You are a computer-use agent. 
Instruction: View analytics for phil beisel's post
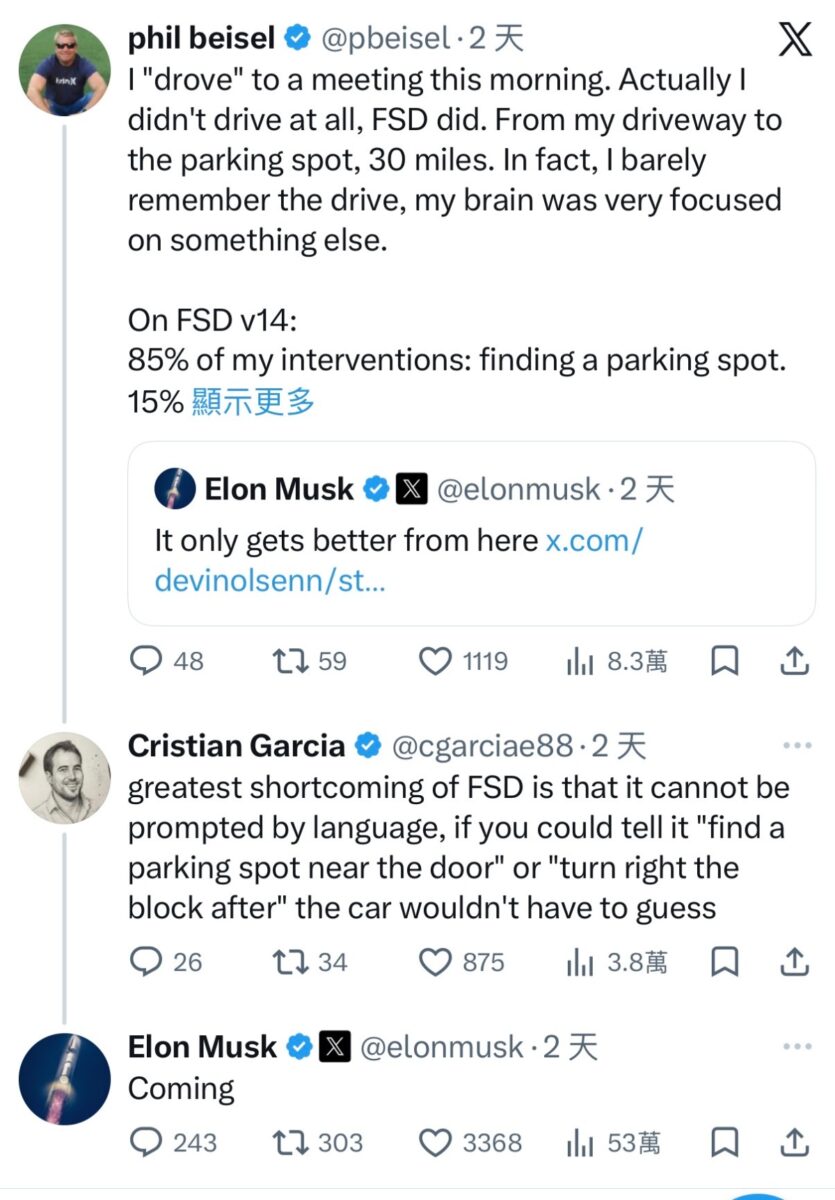(x=579, y=661)
